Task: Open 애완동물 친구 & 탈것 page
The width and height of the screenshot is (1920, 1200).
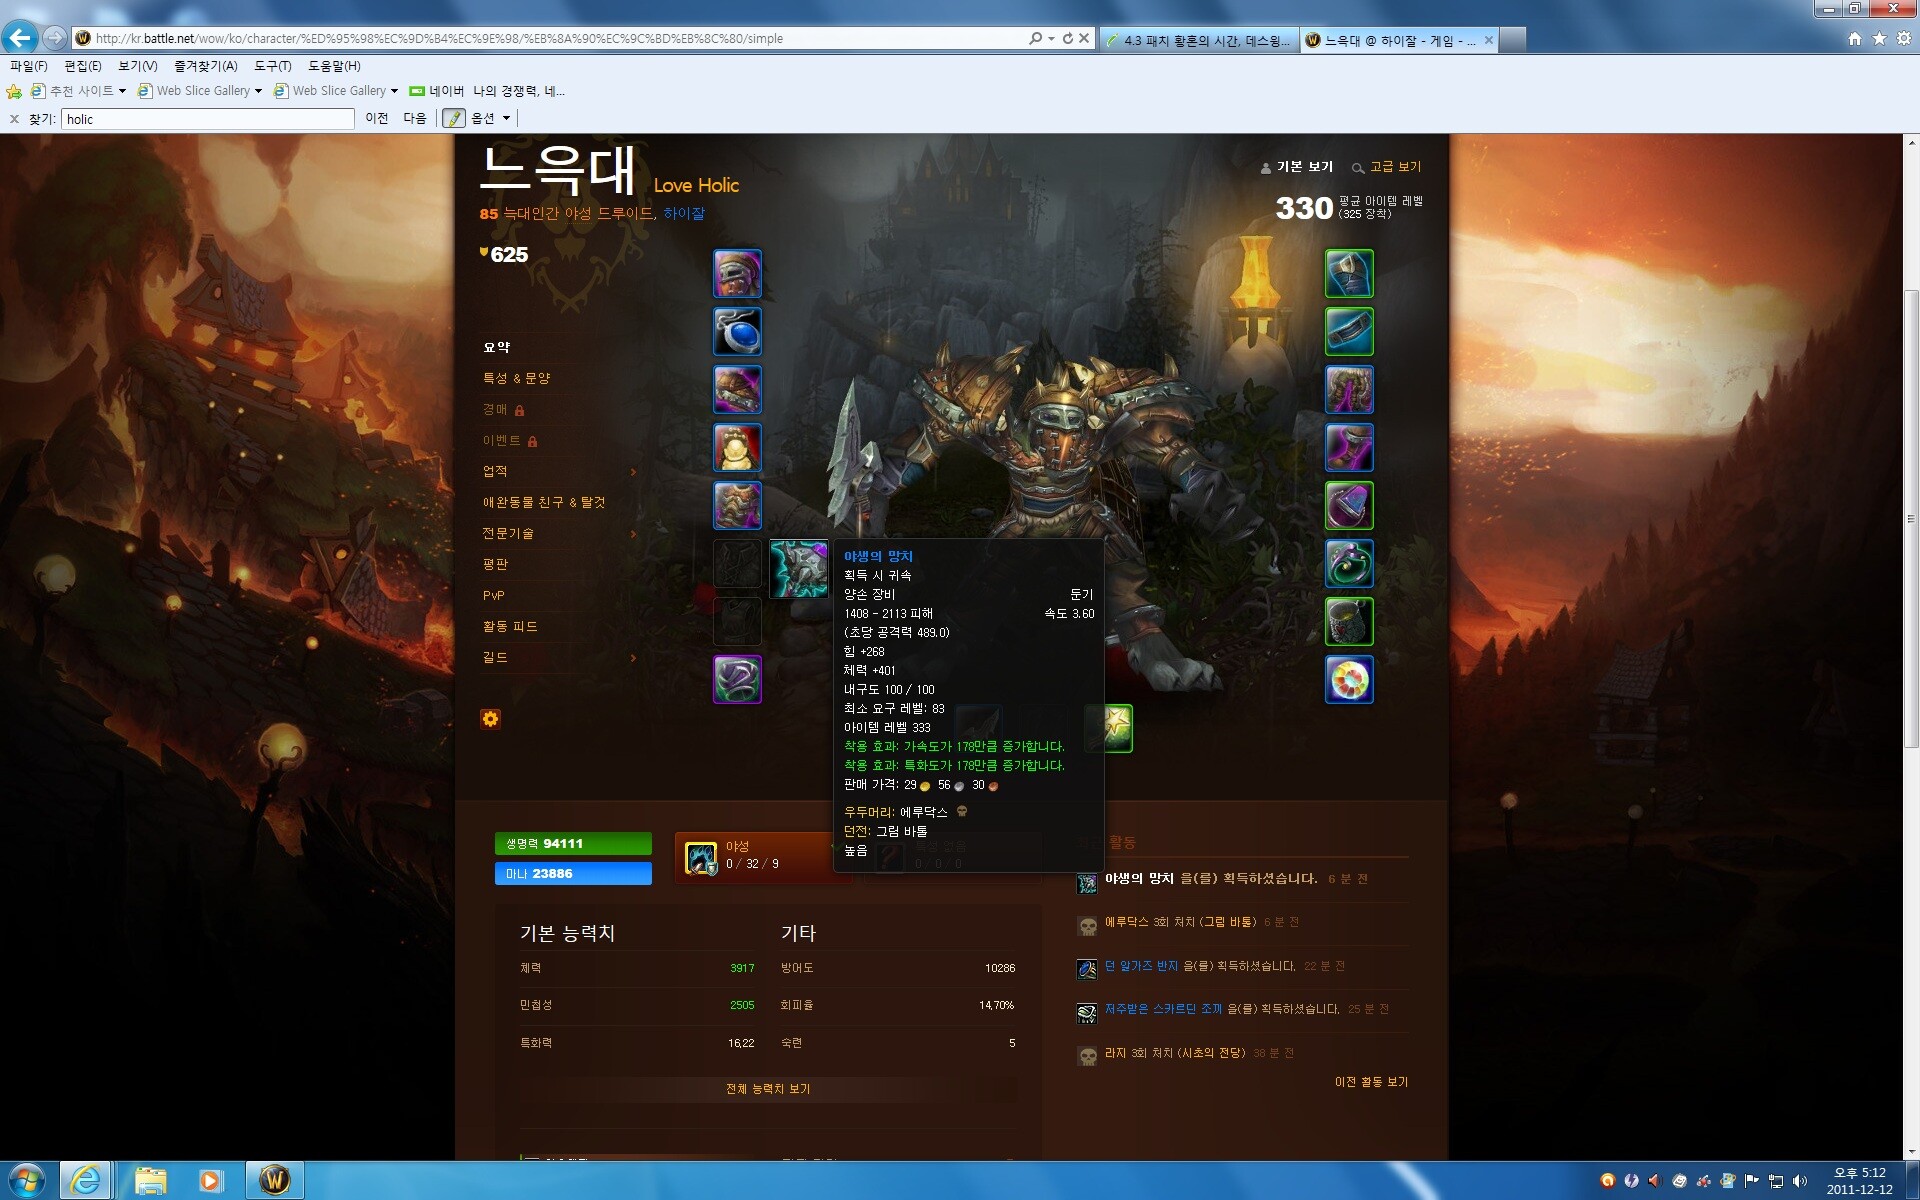Action: pos(544,502)
